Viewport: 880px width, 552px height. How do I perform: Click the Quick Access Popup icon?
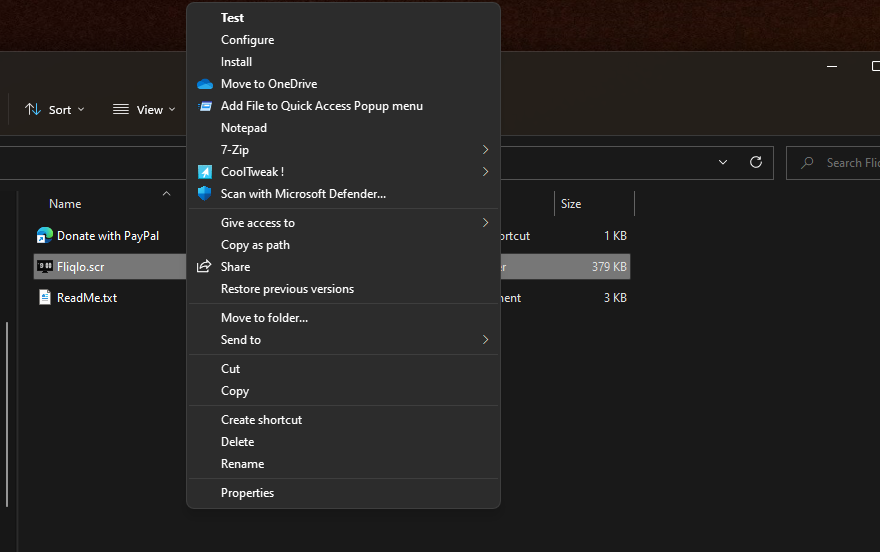(205, 106)
